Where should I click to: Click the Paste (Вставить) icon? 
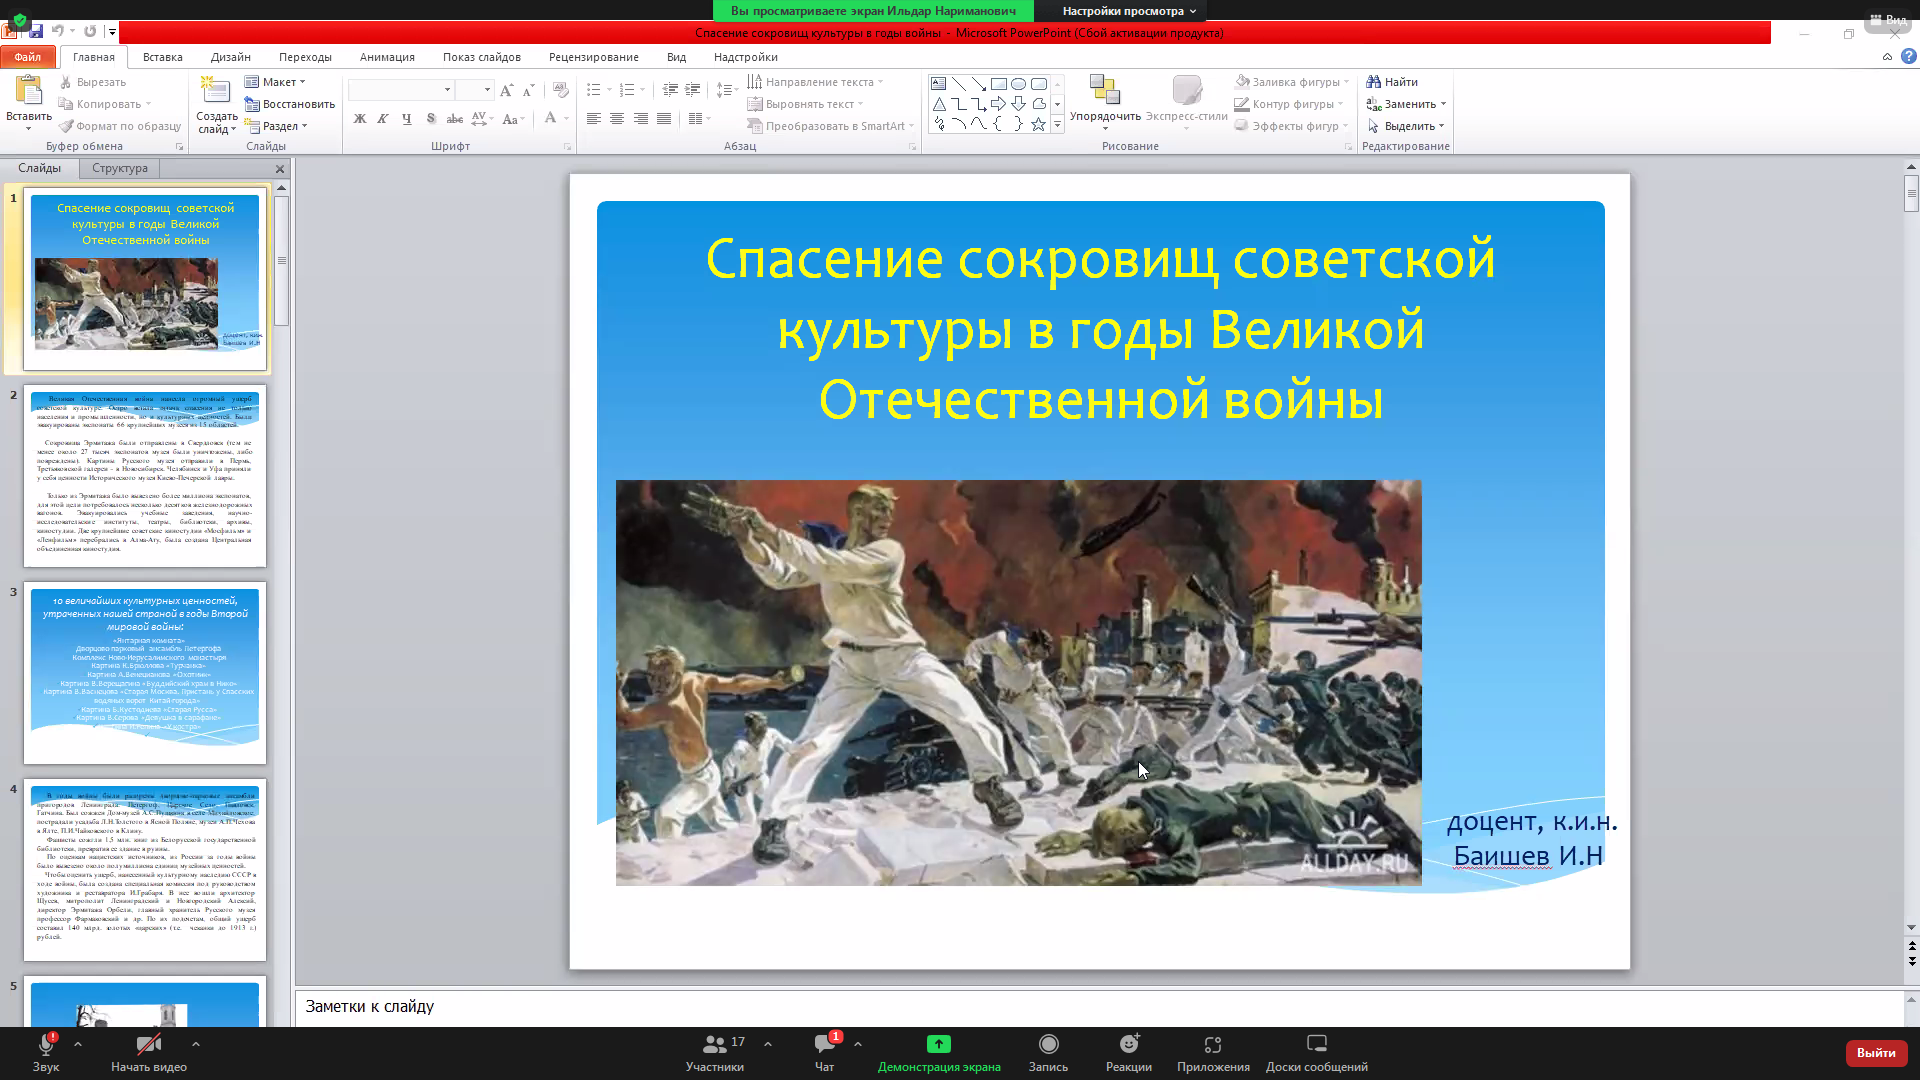pyautogui.click(x=28, y=91)
